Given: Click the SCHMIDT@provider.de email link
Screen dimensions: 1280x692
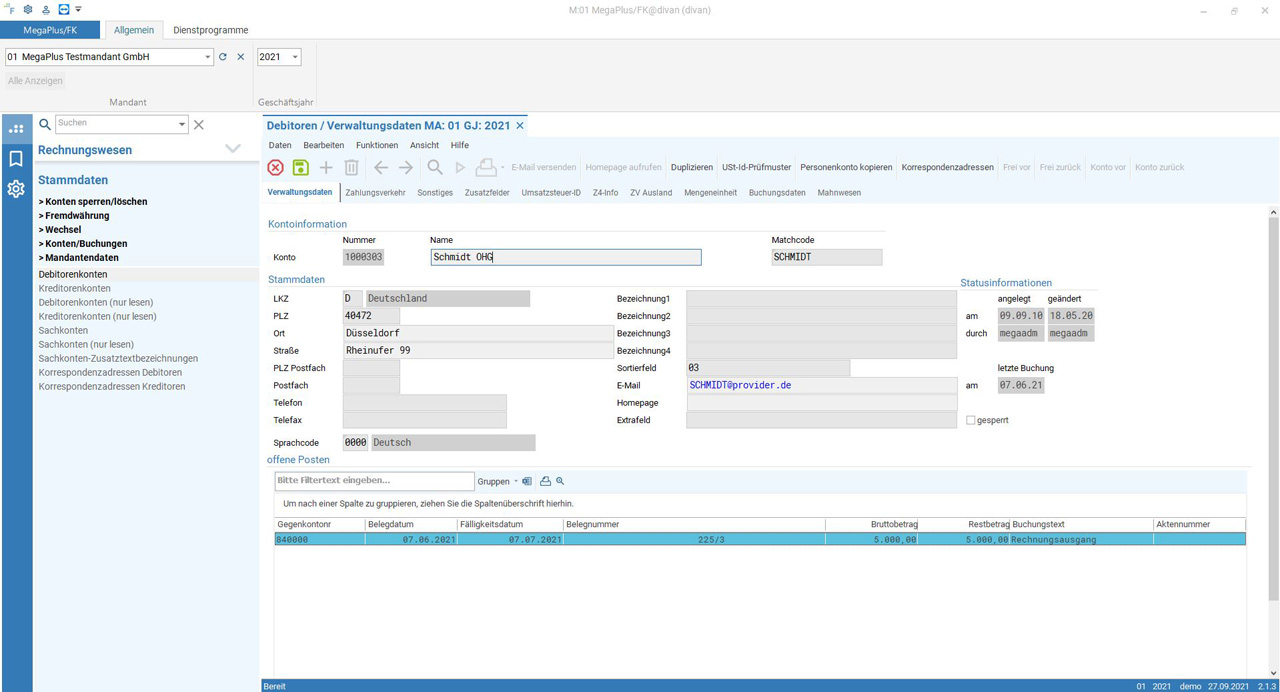Looking at the screenshot, I should click(x=740, y=384).
